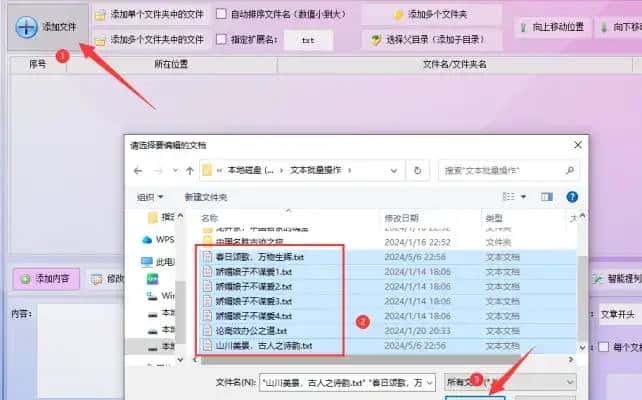Click the text file icon of 娇媚娘子不谋爱1.txt
Viewport: 642px width, 400px height.
(208, 272)
